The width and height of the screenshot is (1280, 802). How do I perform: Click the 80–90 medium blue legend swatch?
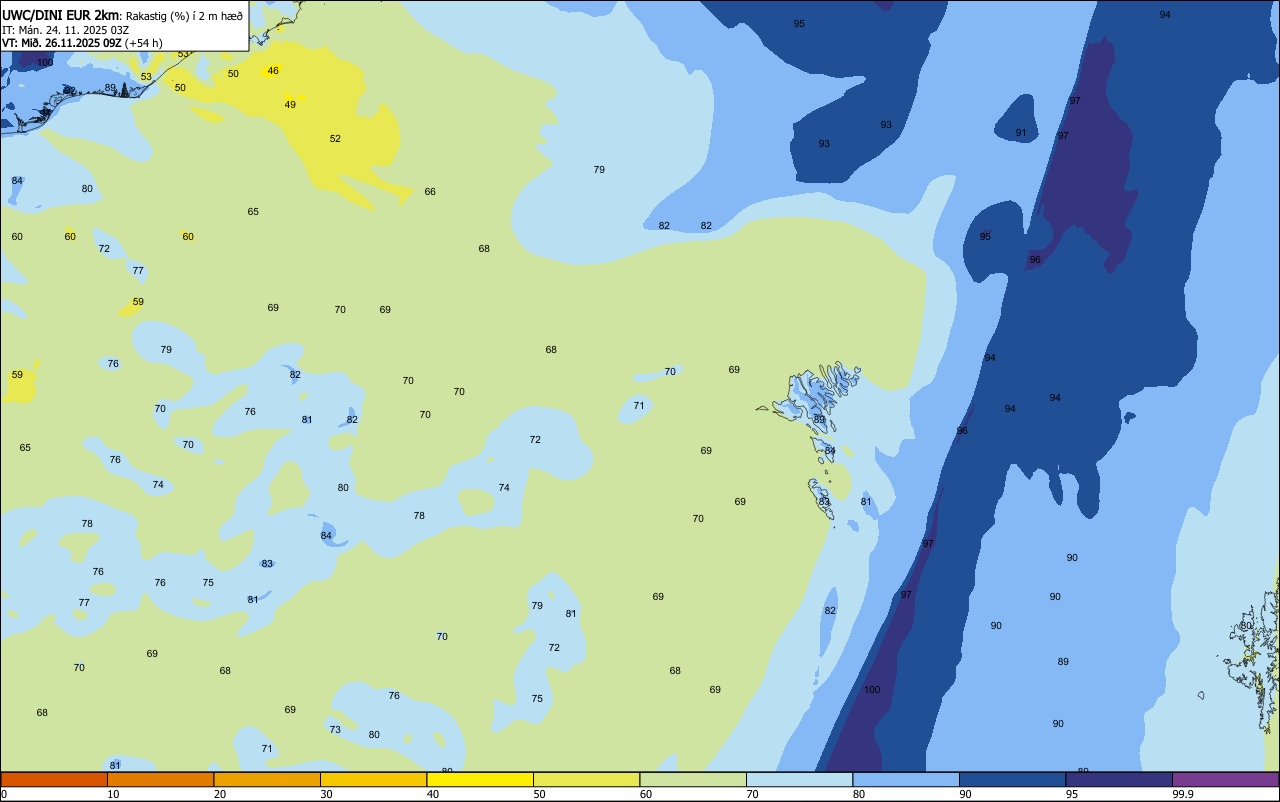tap(906, 779)
